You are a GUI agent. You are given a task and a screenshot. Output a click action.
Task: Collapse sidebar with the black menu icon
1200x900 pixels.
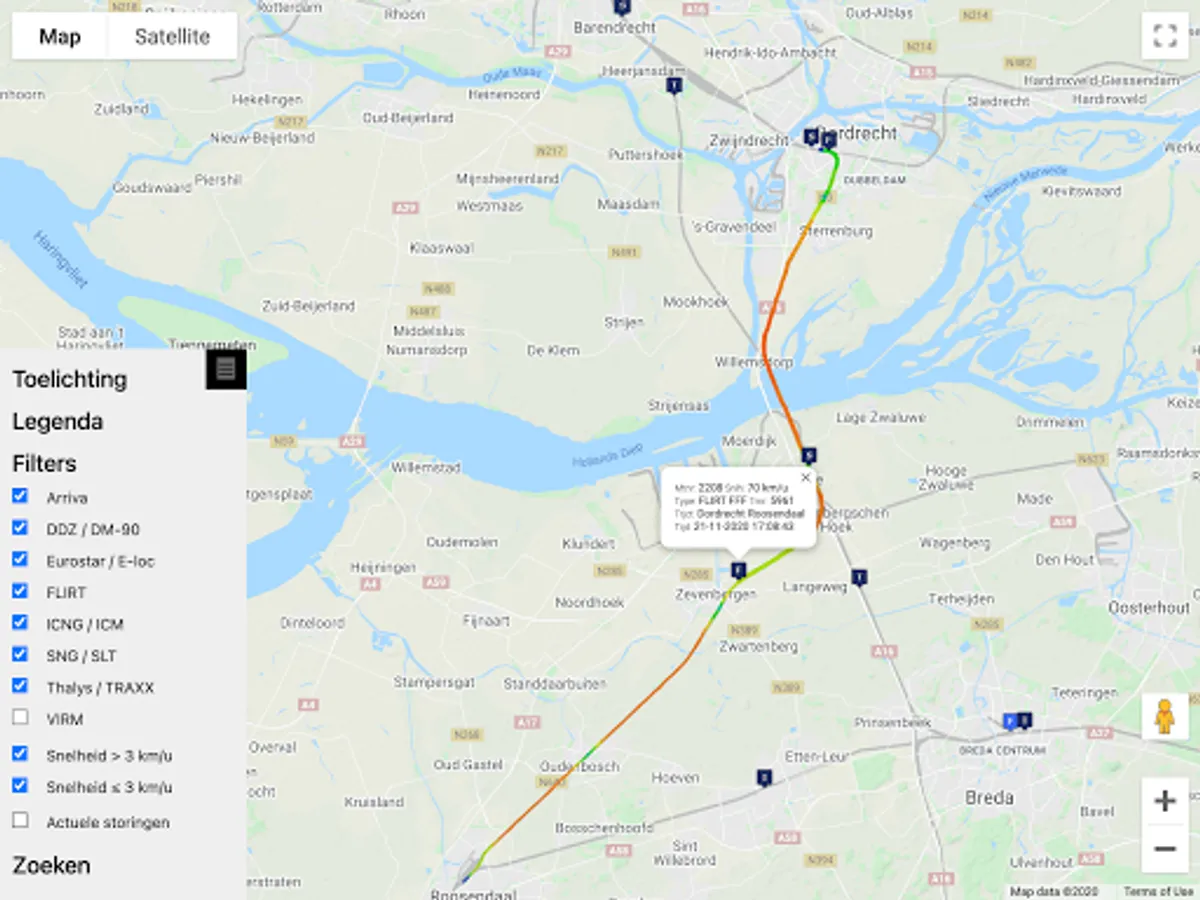pyautogui.click(x=226, y=369)
